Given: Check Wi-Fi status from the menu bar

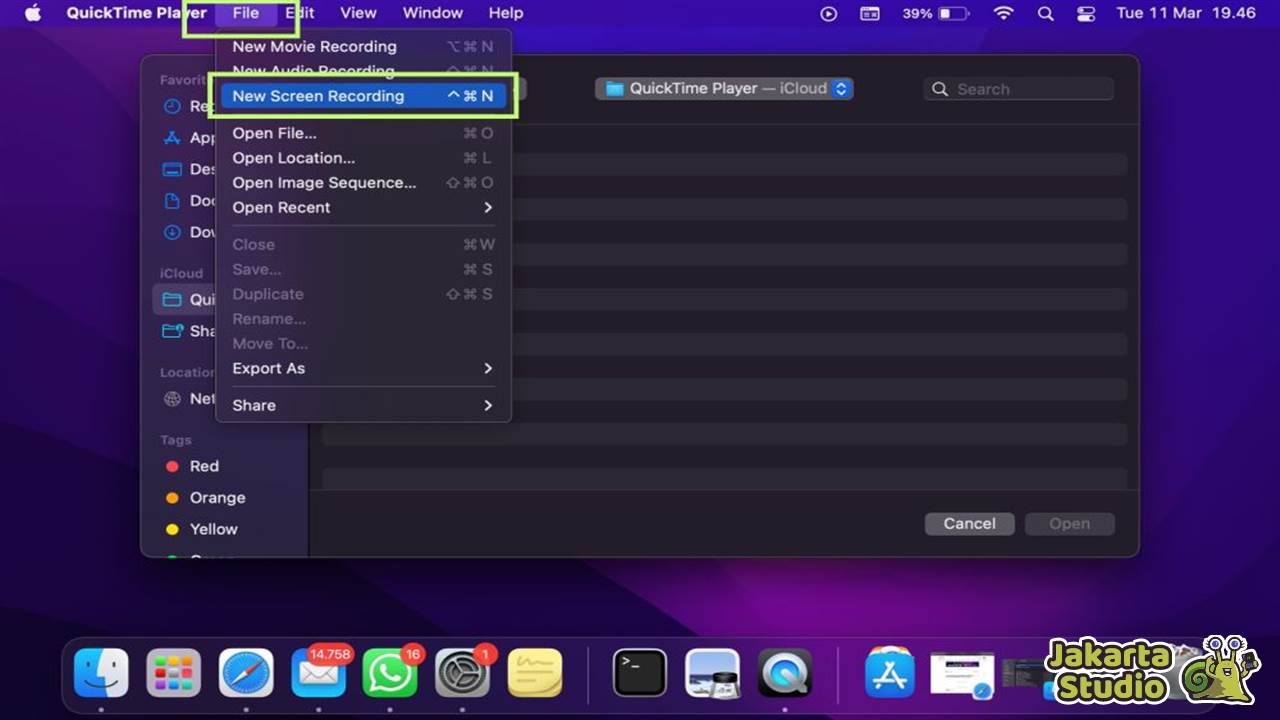Looking at the screenshot, I should 1002,13.
